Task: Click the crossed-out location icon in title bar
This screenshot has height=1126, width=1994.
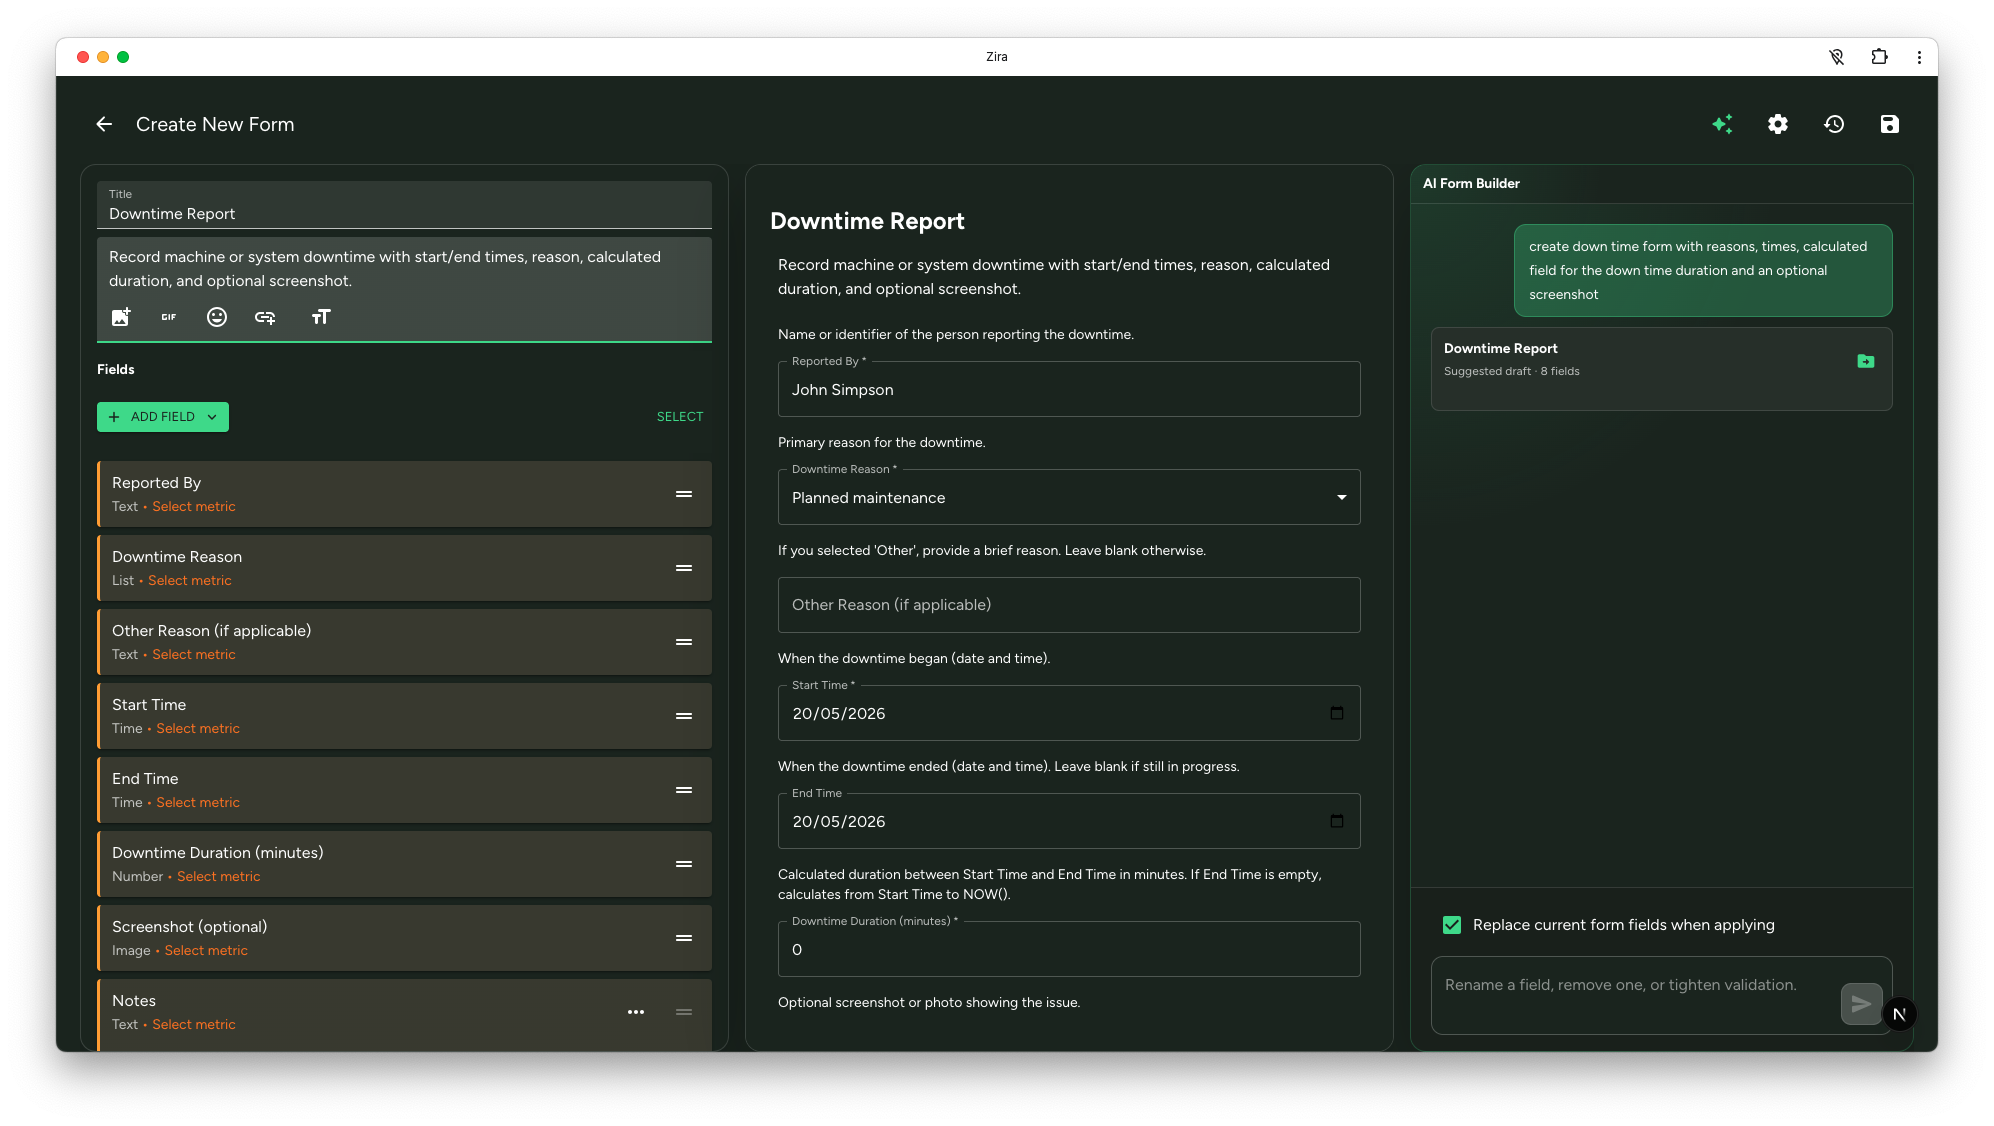Action: point(1837,57)
